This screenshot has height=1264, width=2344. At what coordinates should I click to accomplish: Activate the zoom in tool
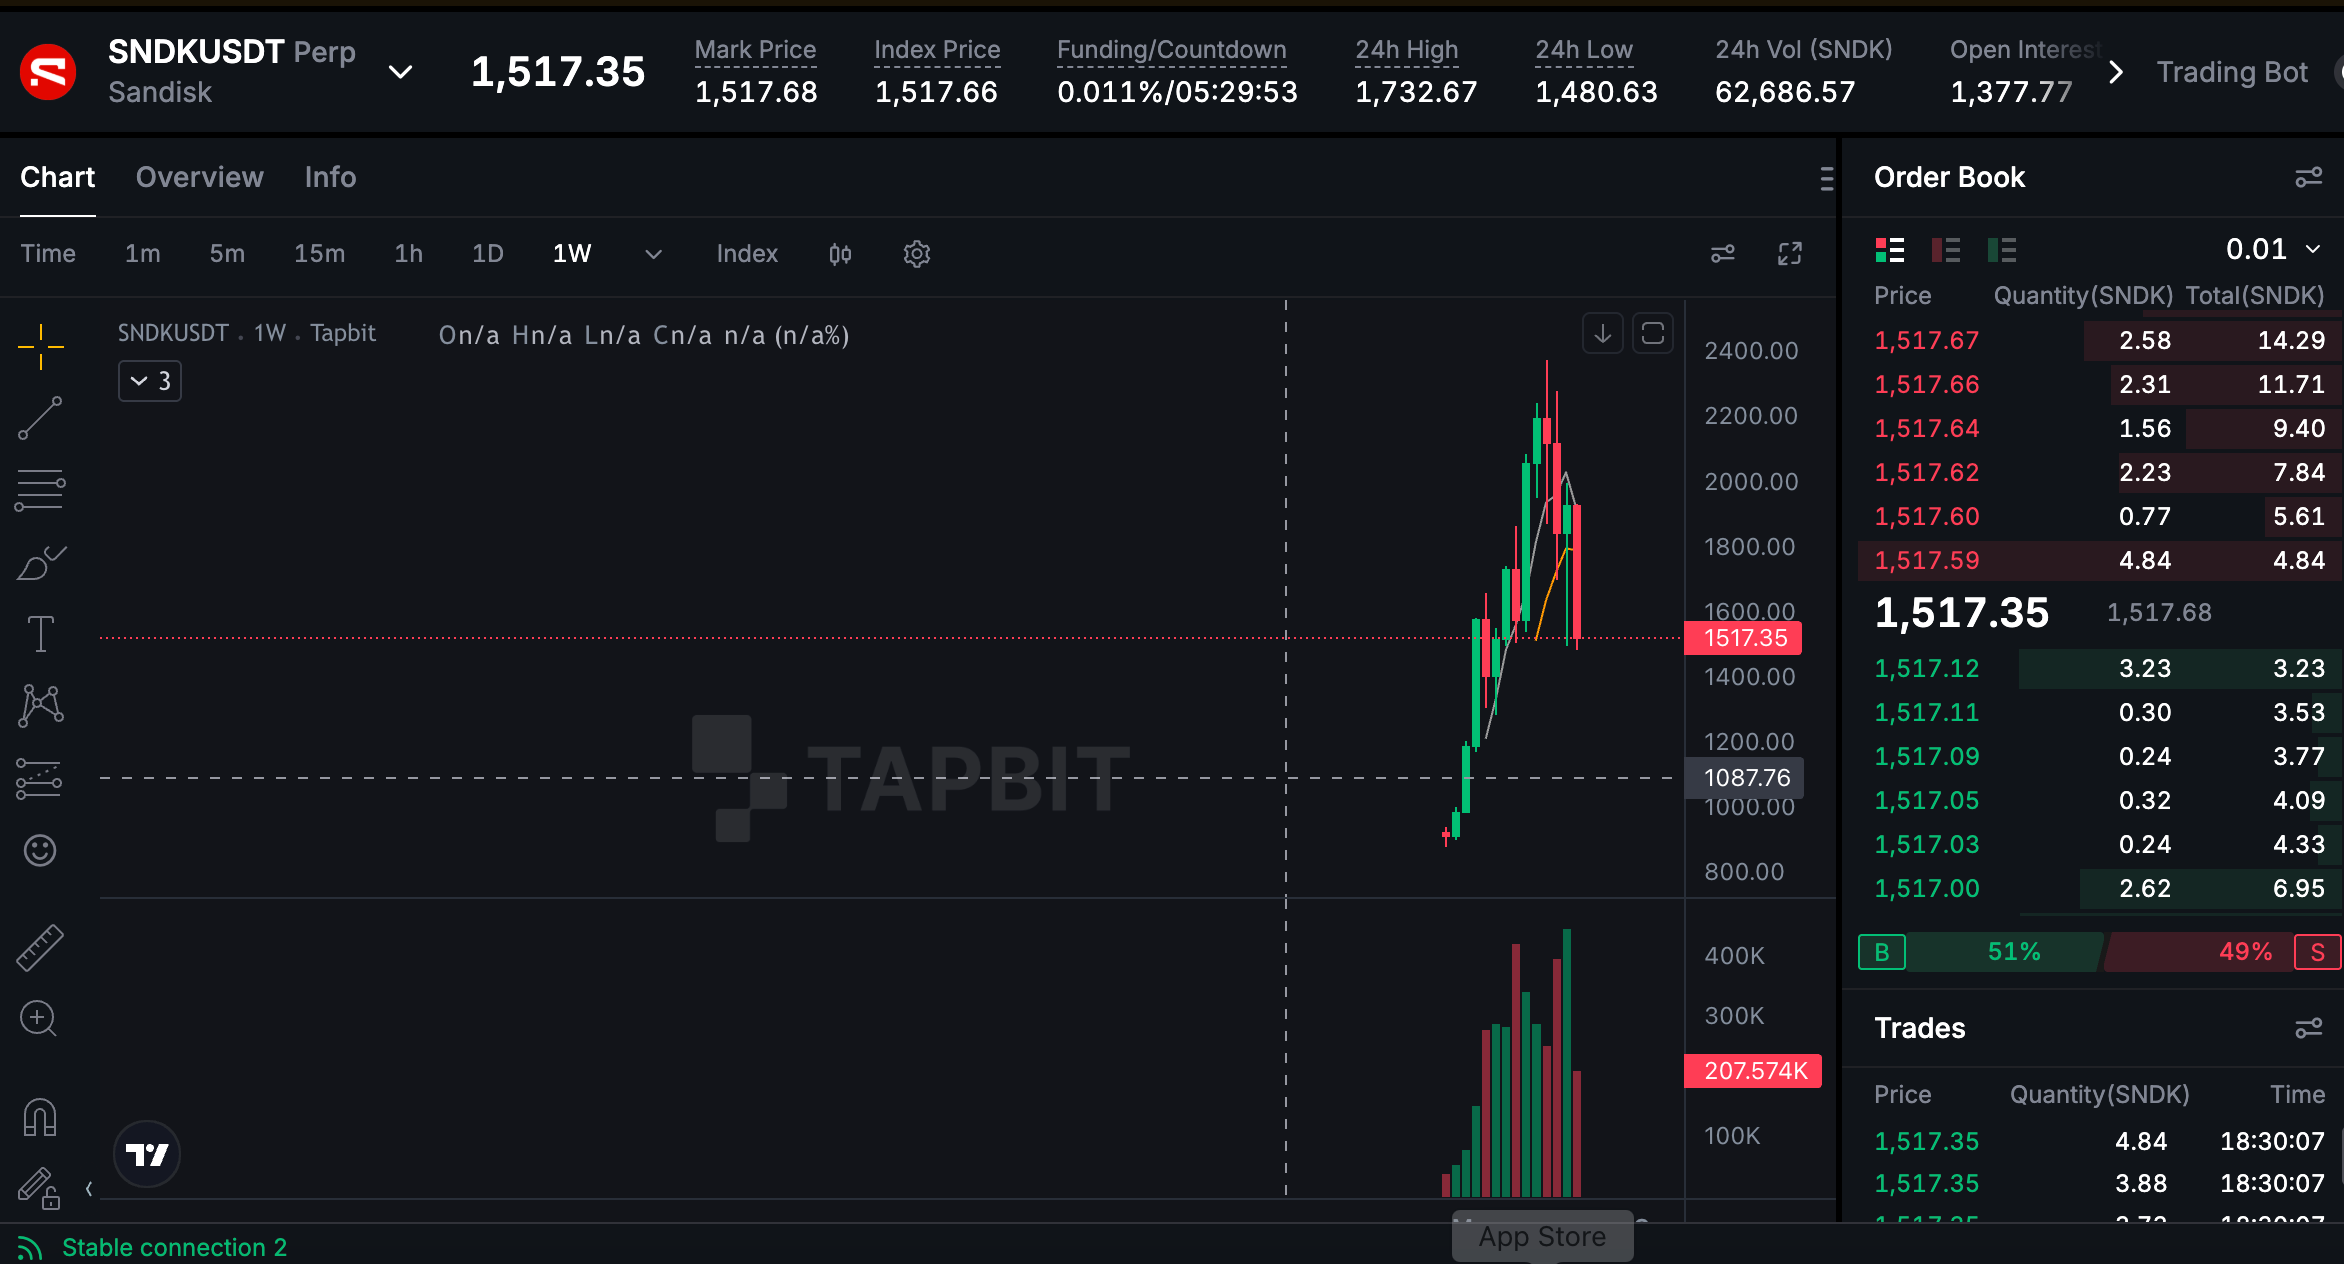pos(40,1019)
